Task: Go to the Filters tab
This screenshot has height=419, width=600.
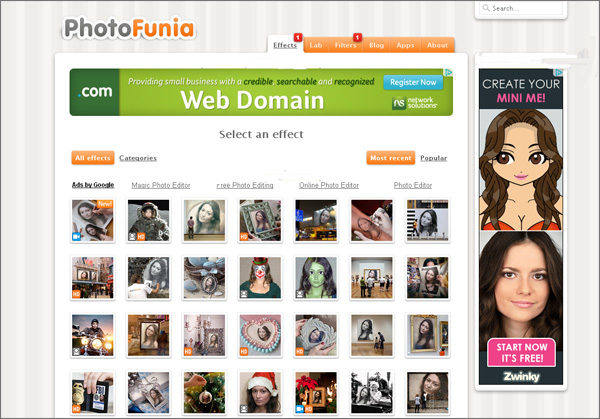Action: coord(346,45)
